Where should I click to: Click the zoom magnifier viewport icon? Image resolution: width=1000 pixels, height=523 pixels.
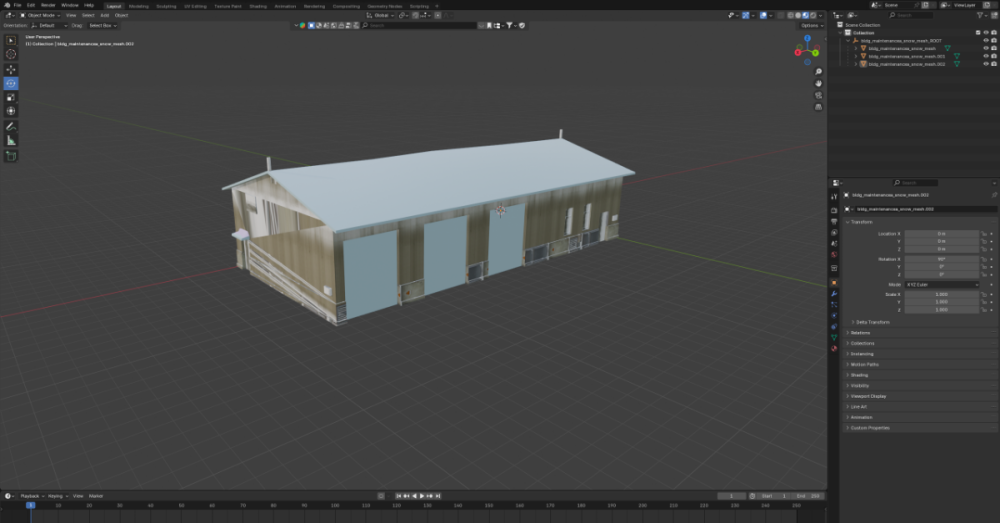coord(818,72)
